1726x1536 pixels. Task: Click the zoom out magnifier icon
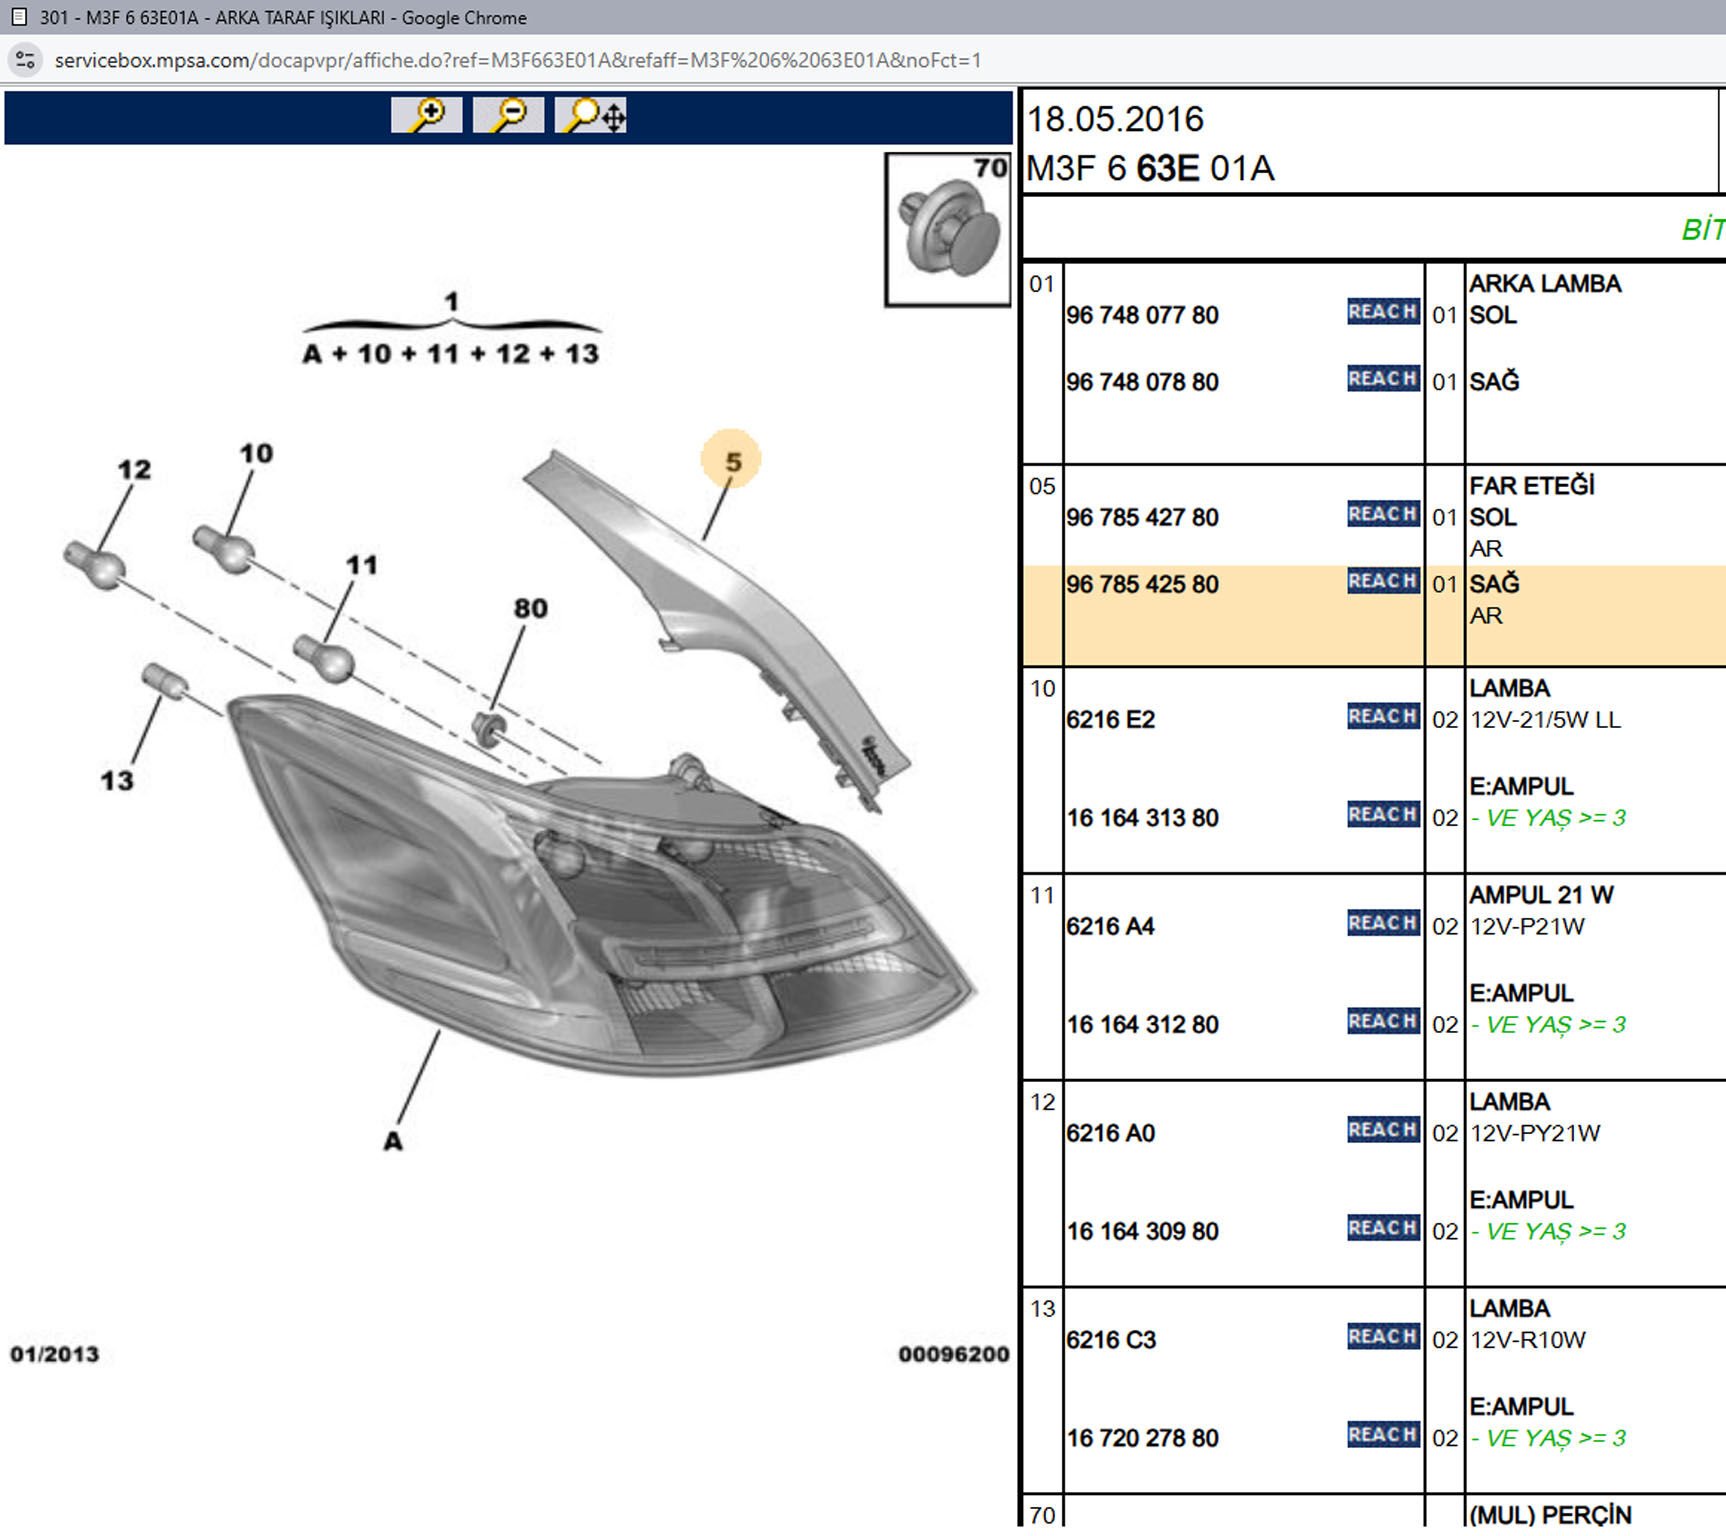[508, 116]
